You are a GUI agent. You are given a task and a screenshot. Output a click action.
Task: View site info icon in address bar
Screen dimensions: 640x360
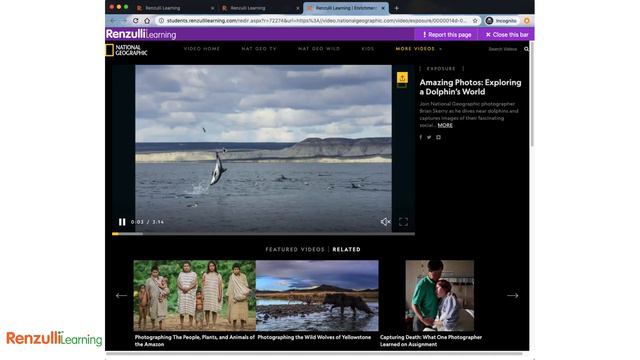click(161, 20)
